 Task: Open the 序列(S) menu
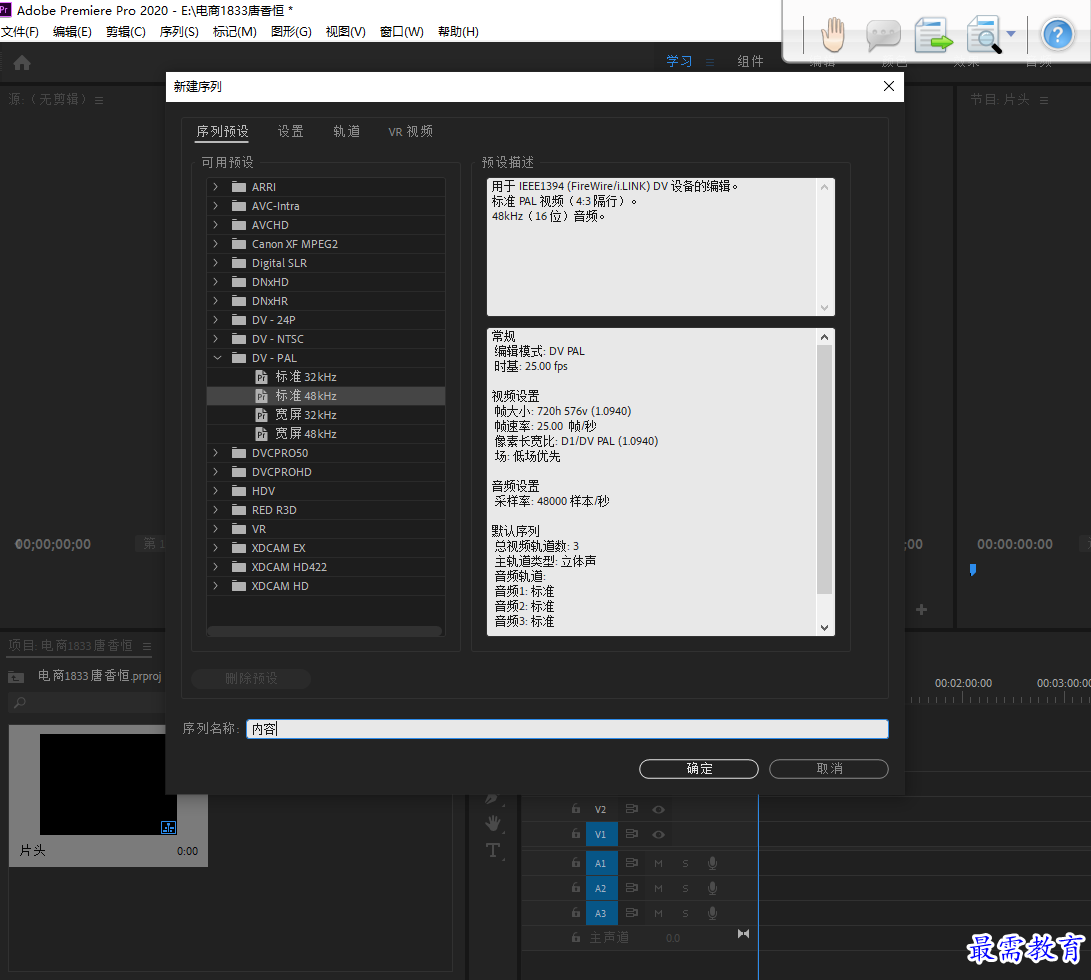(179, 31)
